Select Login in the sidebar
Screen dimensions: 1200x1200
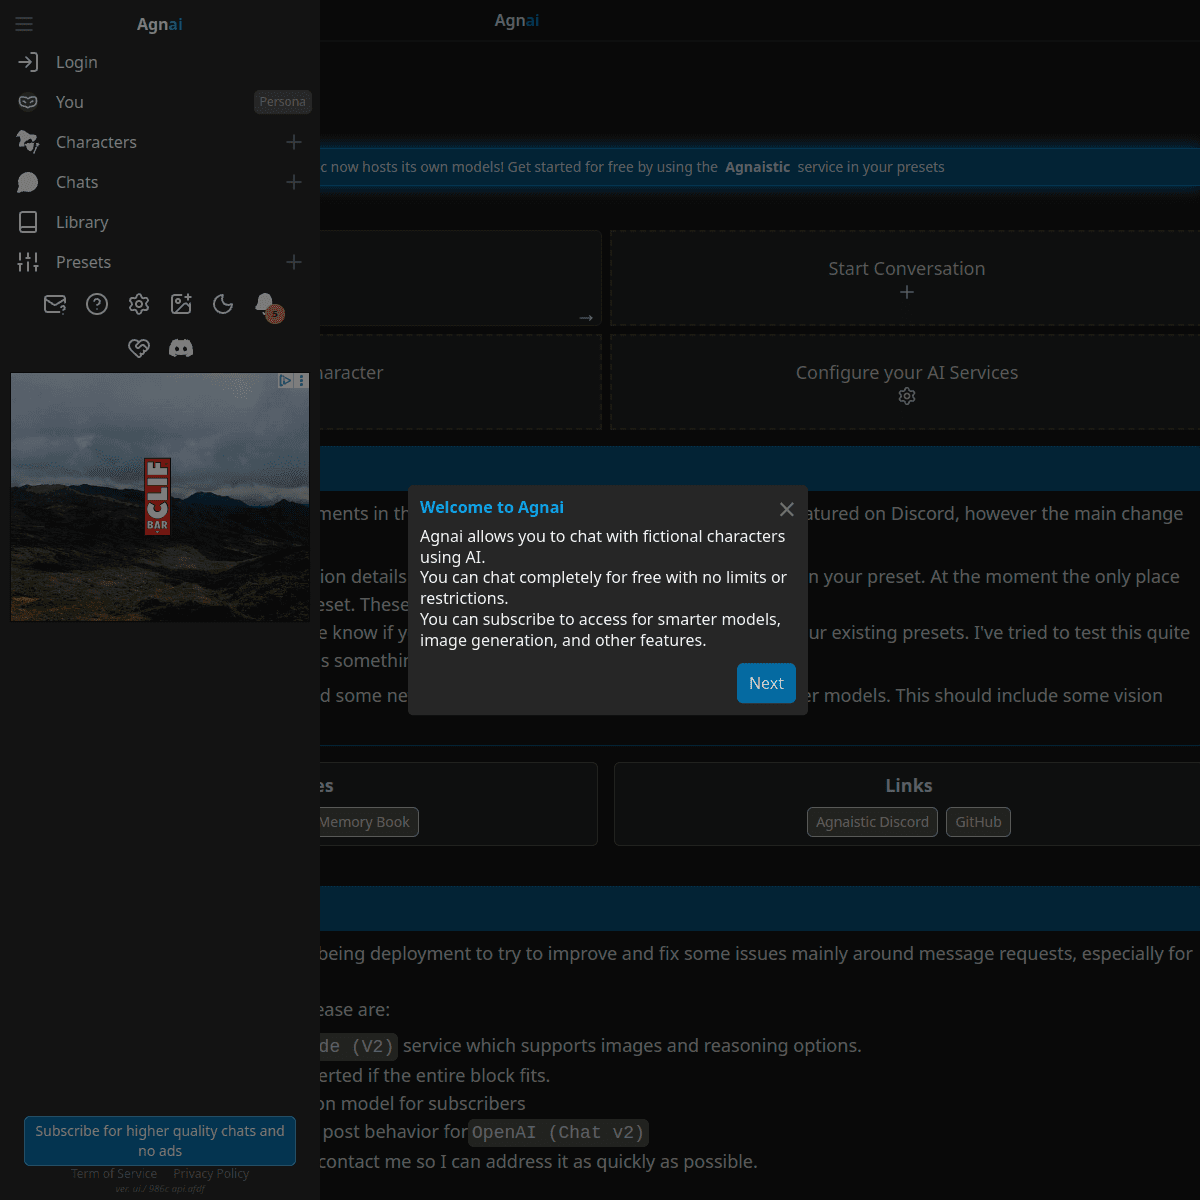click(x=76, y=62)
